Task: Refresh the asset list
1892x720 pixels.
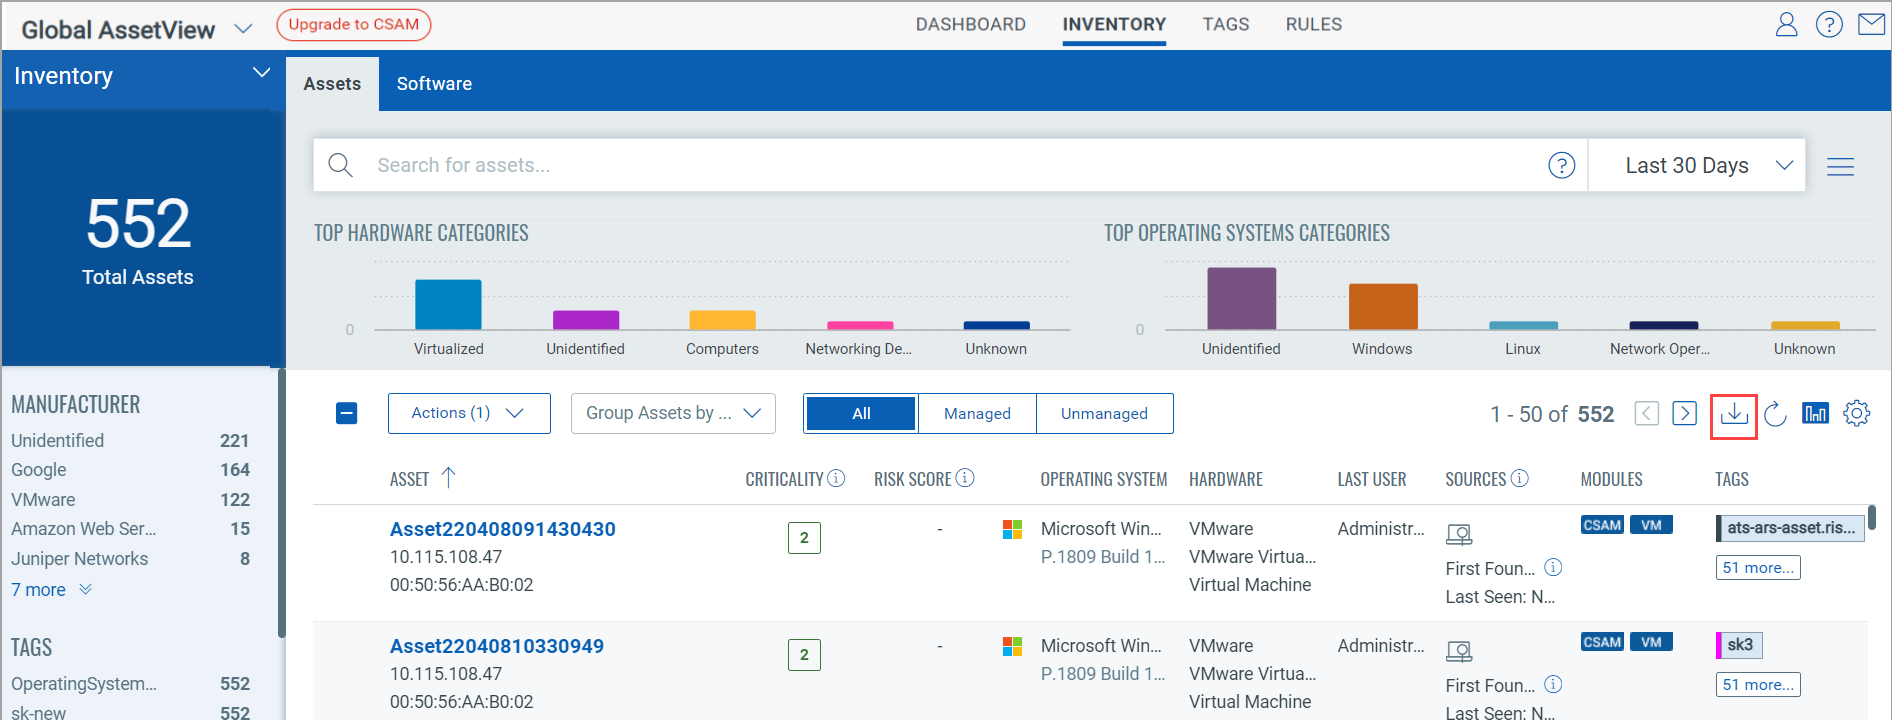Action: click(x=1775, y=414)
